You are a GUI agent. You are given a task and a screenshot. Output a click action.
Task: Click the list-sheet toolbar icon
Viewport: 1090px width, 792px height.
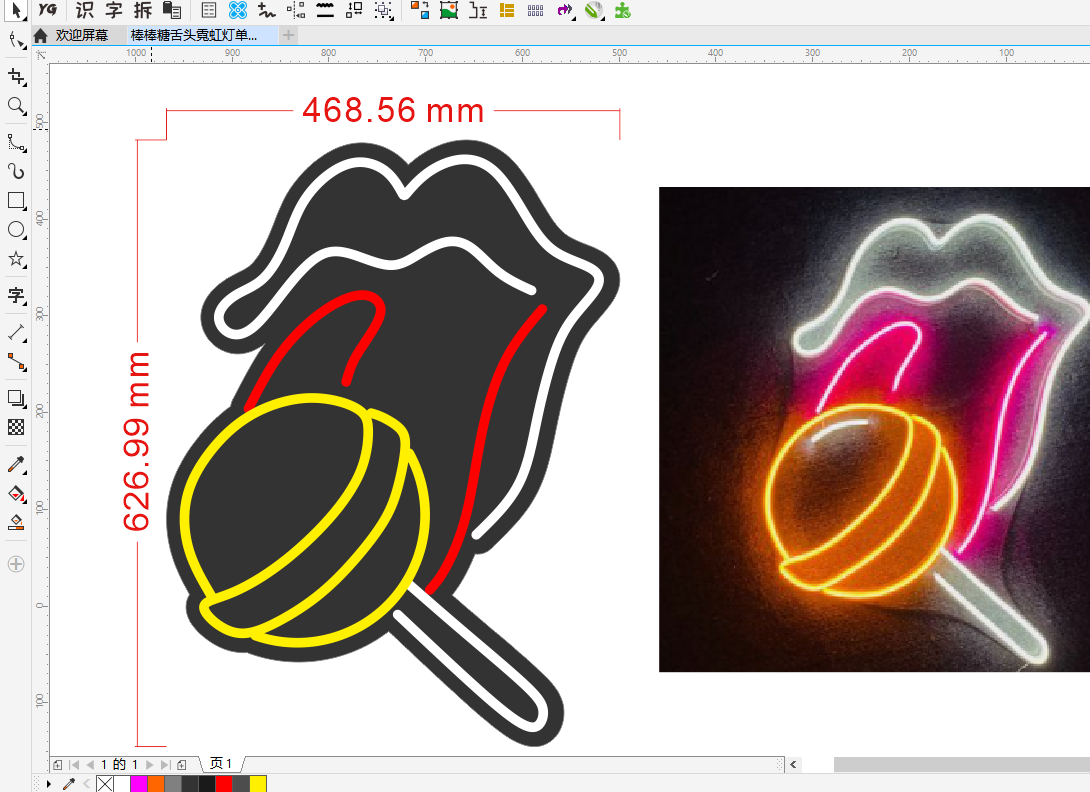209,10
